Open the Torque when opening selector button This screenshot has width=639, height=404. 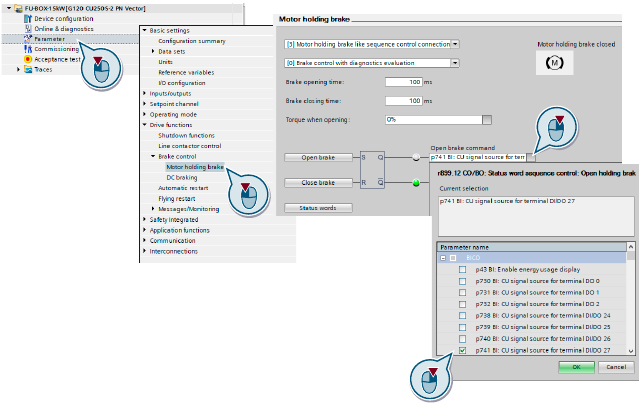[x=487, y=119]
